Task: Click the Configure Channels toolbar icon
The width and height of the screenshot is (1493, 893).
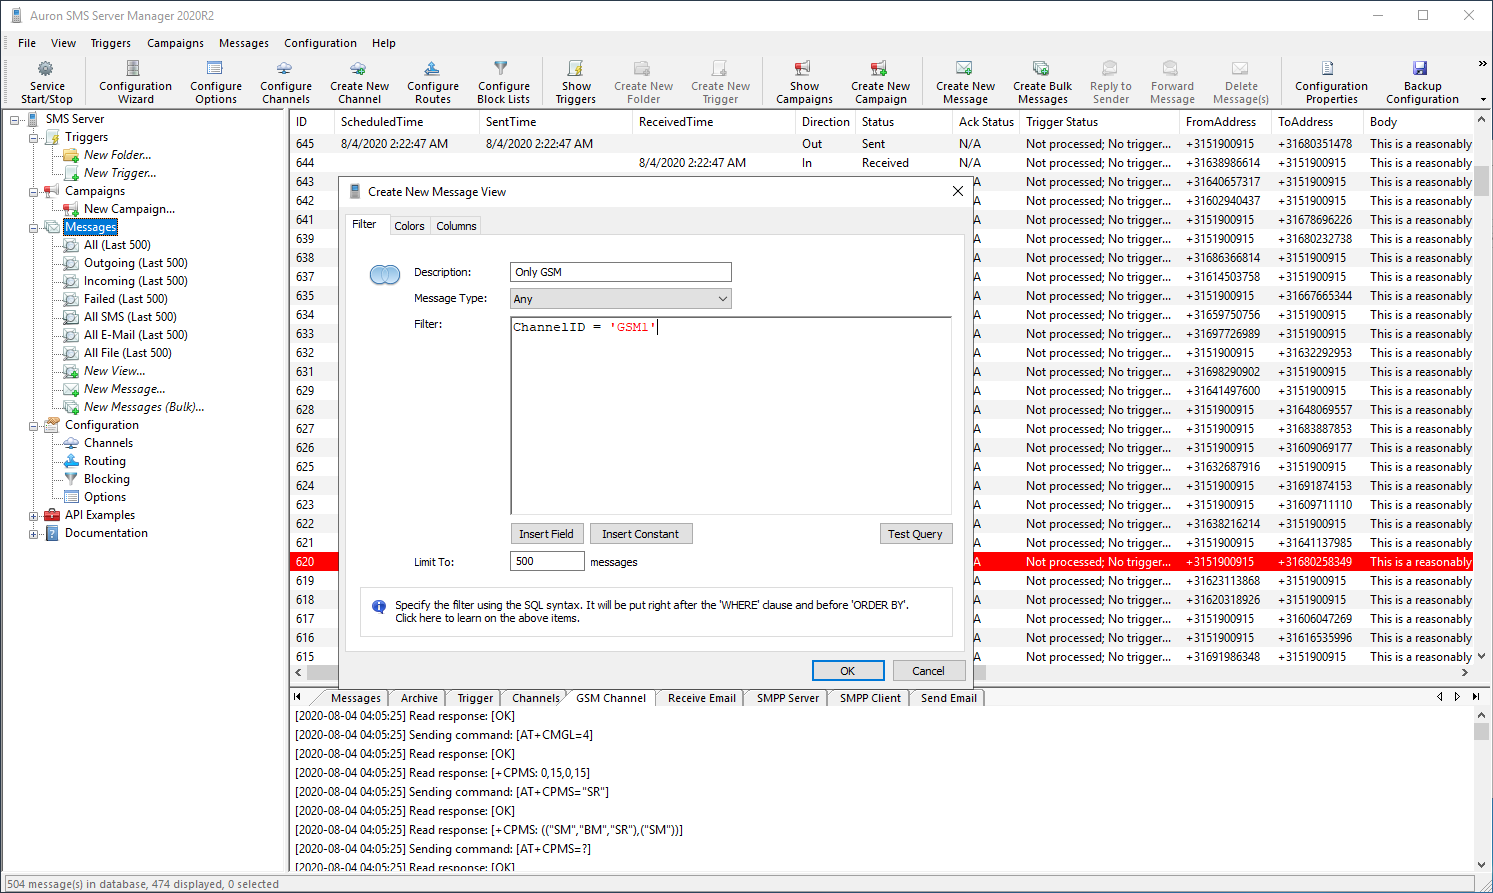Action: pyautogui.click(x=285, y=69)
